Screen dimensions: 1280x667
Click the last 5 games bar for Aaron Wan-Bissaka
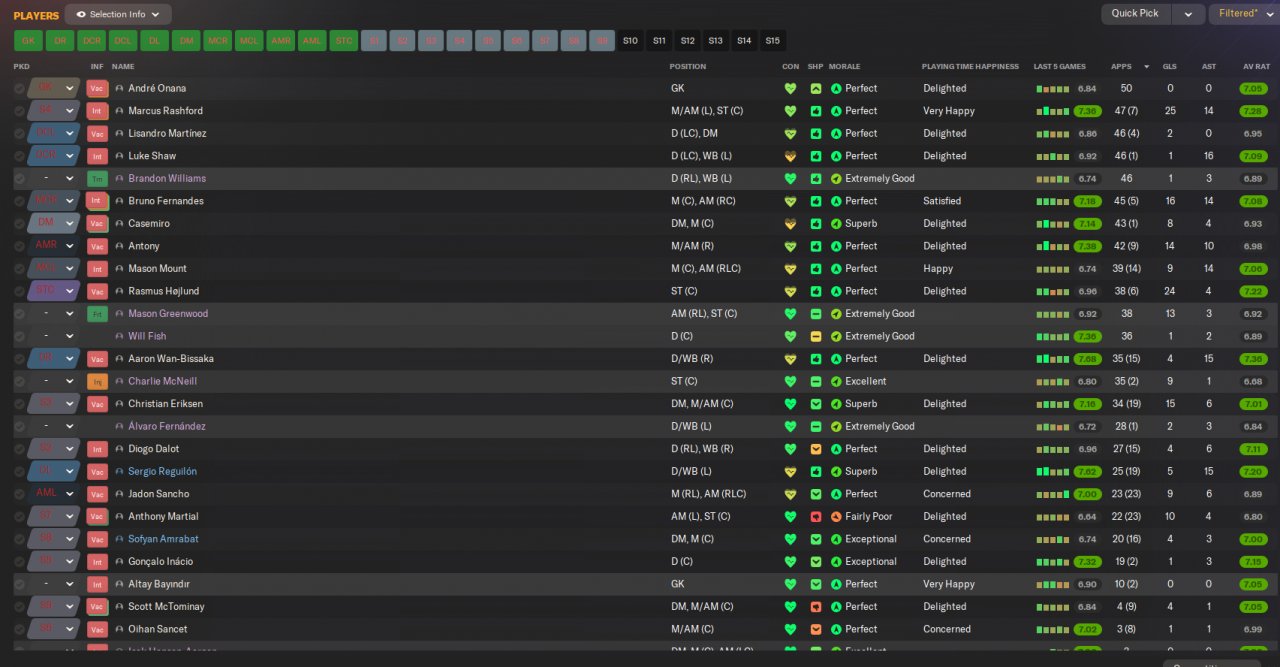click(x=1053, y=359)
